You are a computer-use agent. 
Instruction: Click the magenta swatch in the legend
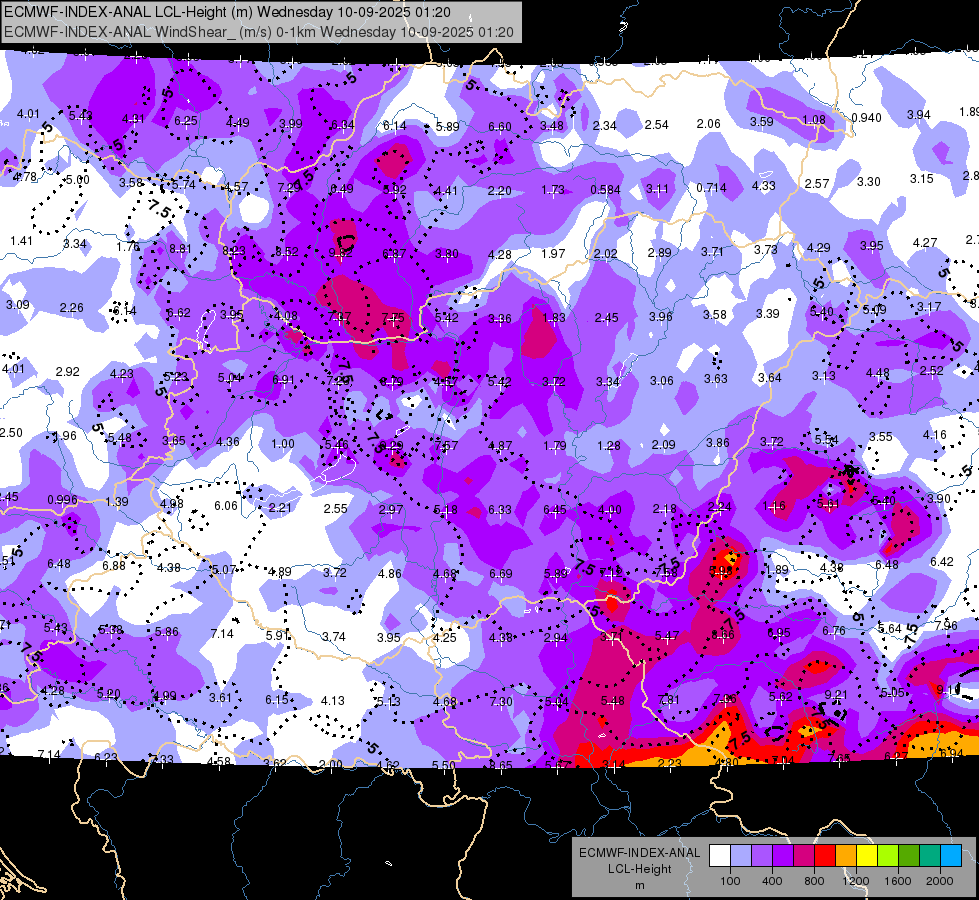pyautogui.click(x=804, y=856)
